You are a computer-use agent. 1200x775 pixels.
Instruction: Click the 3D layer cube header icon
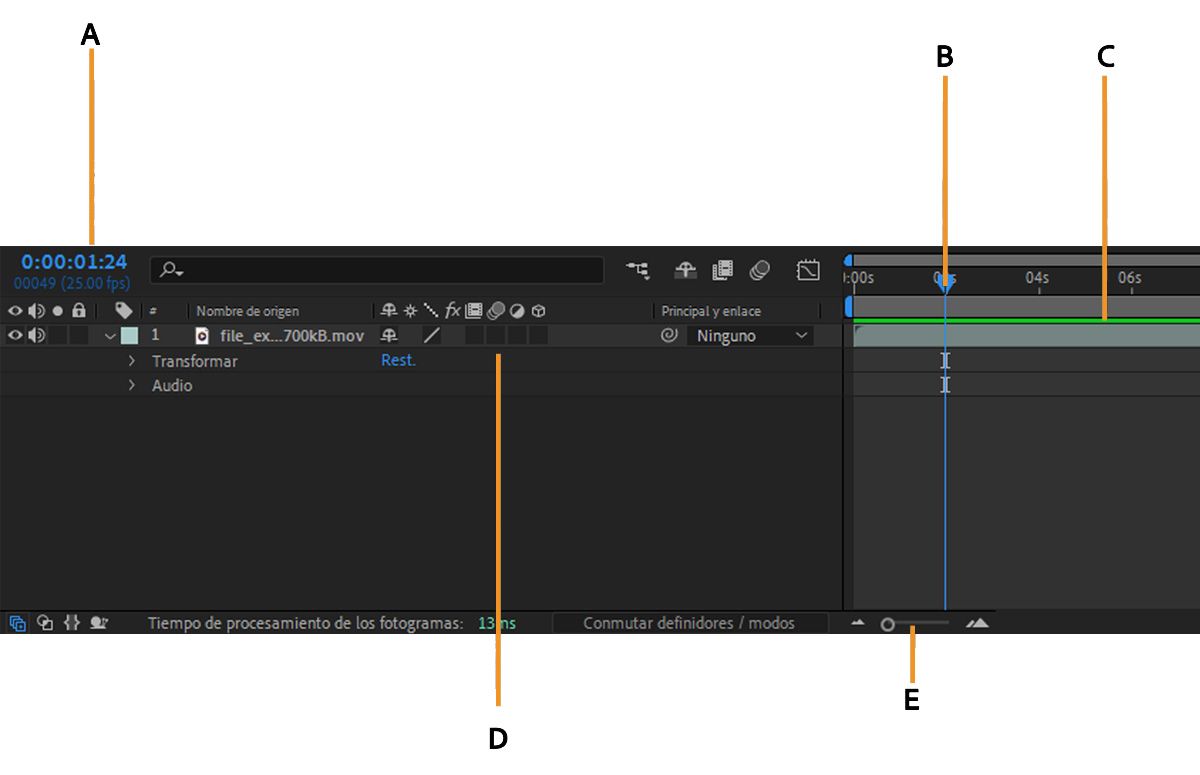coord(538,311)
